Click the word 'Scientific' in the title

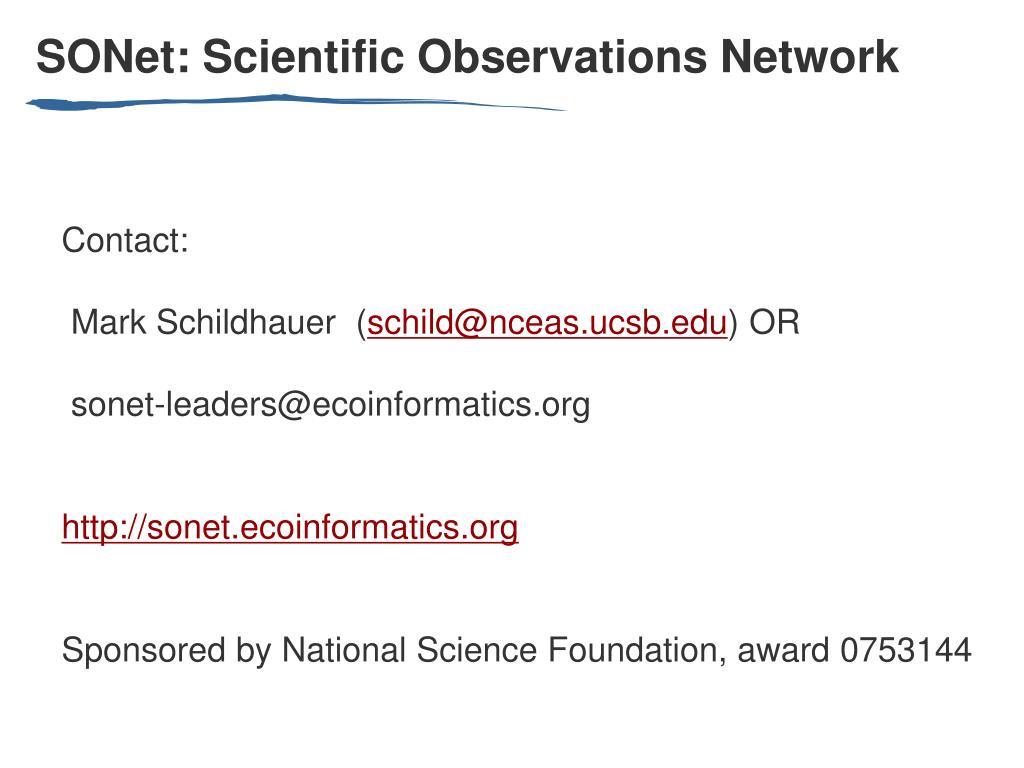pos(304,57)
